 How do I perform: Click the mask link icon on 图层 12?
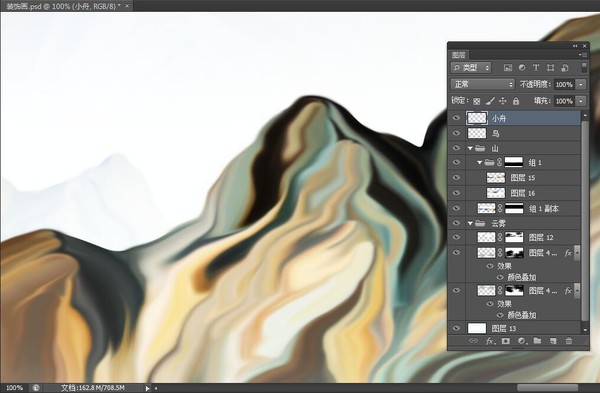[x=500, y=238]
